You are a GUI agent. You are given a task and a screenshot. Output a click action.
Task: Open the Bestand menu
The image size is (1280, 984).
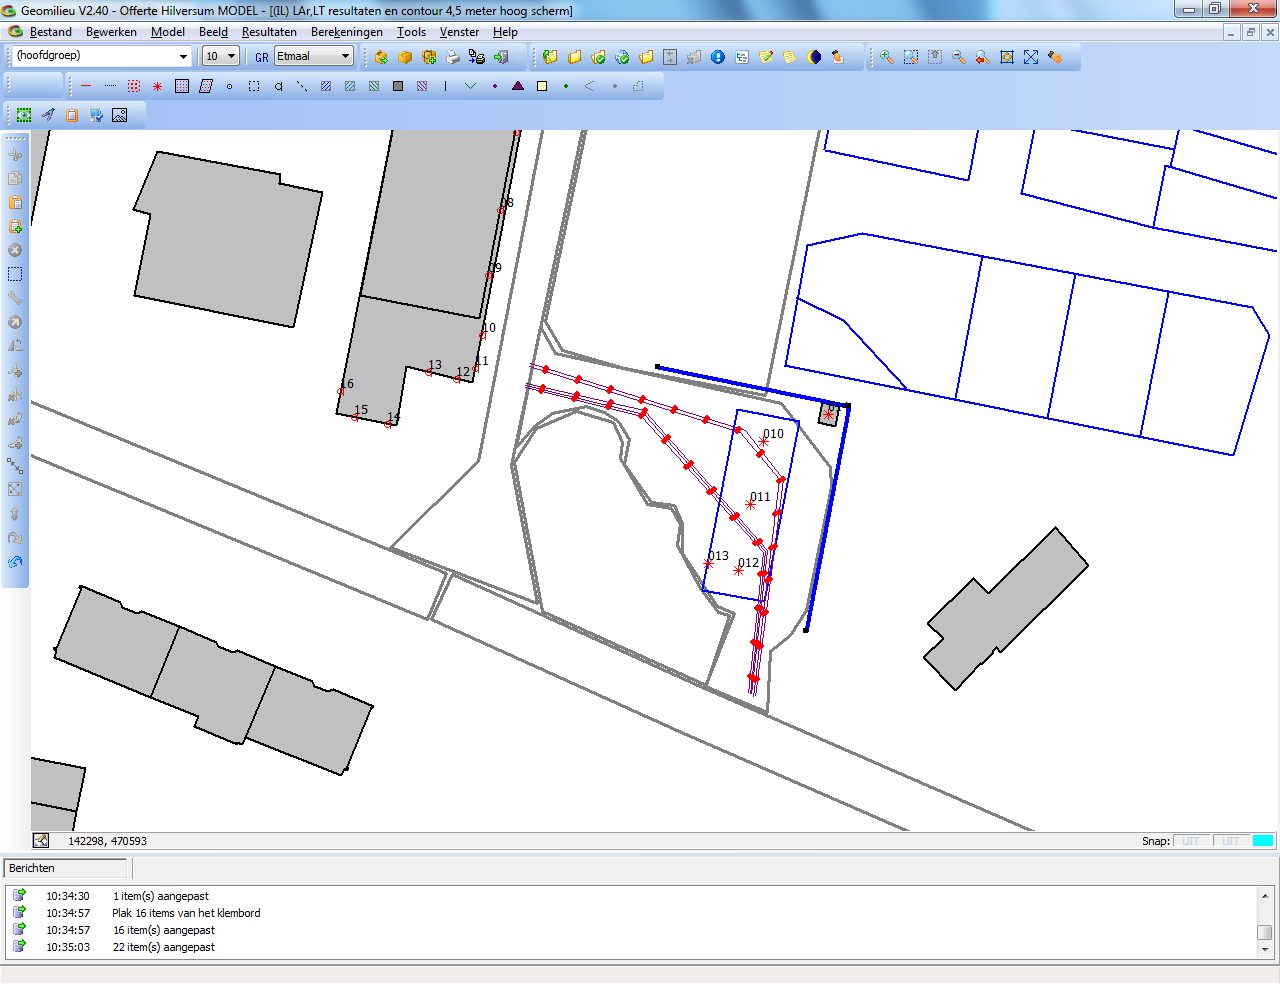50,32
